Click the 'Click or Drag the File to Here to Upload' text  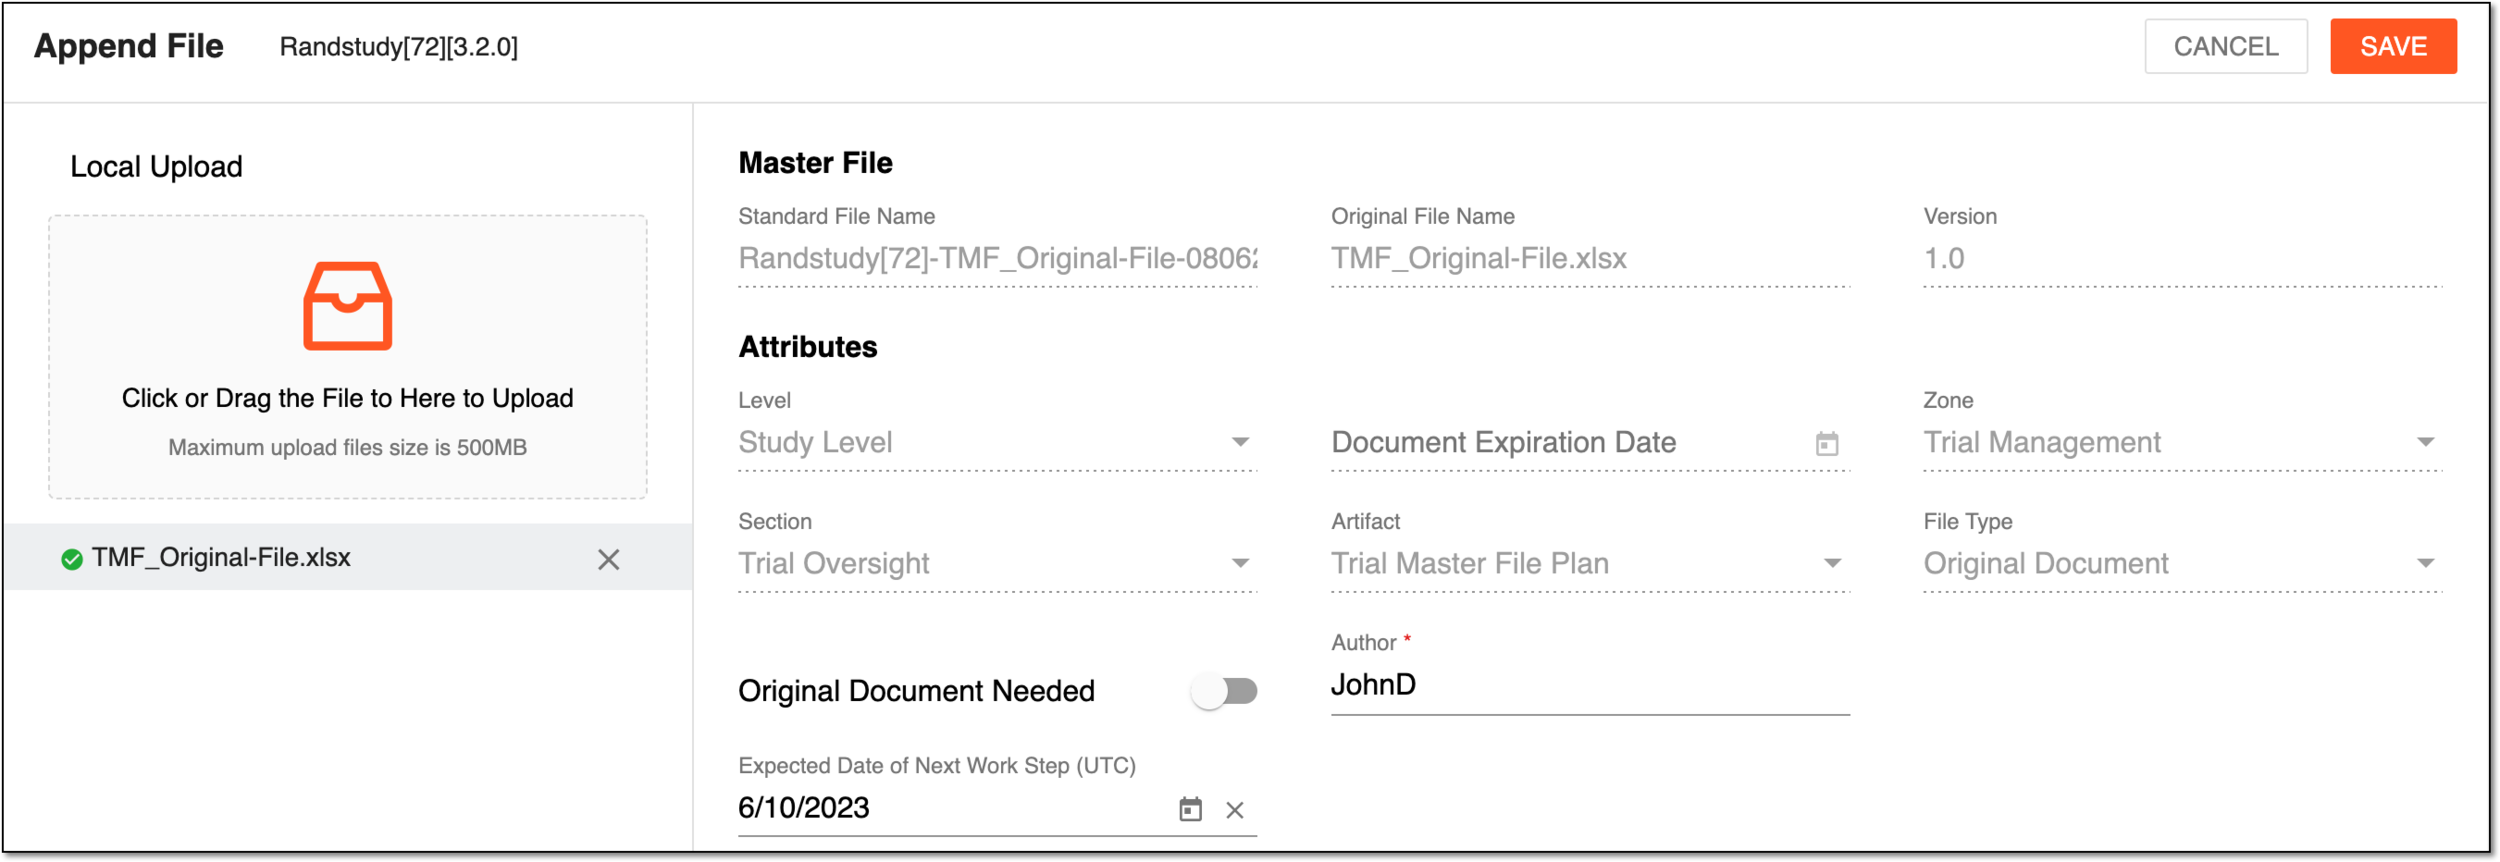click(x=347, y=398)
